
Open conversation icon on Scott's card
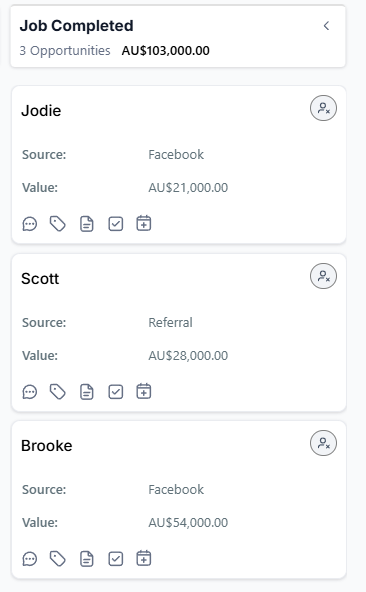coord(30,392)
